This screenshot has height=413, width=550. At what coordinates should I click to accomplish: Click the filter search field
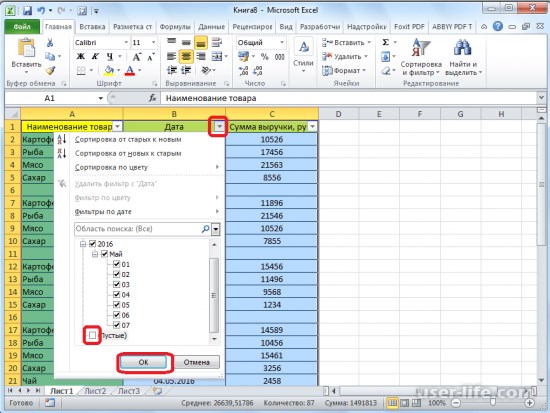click(x=138, y=229)
